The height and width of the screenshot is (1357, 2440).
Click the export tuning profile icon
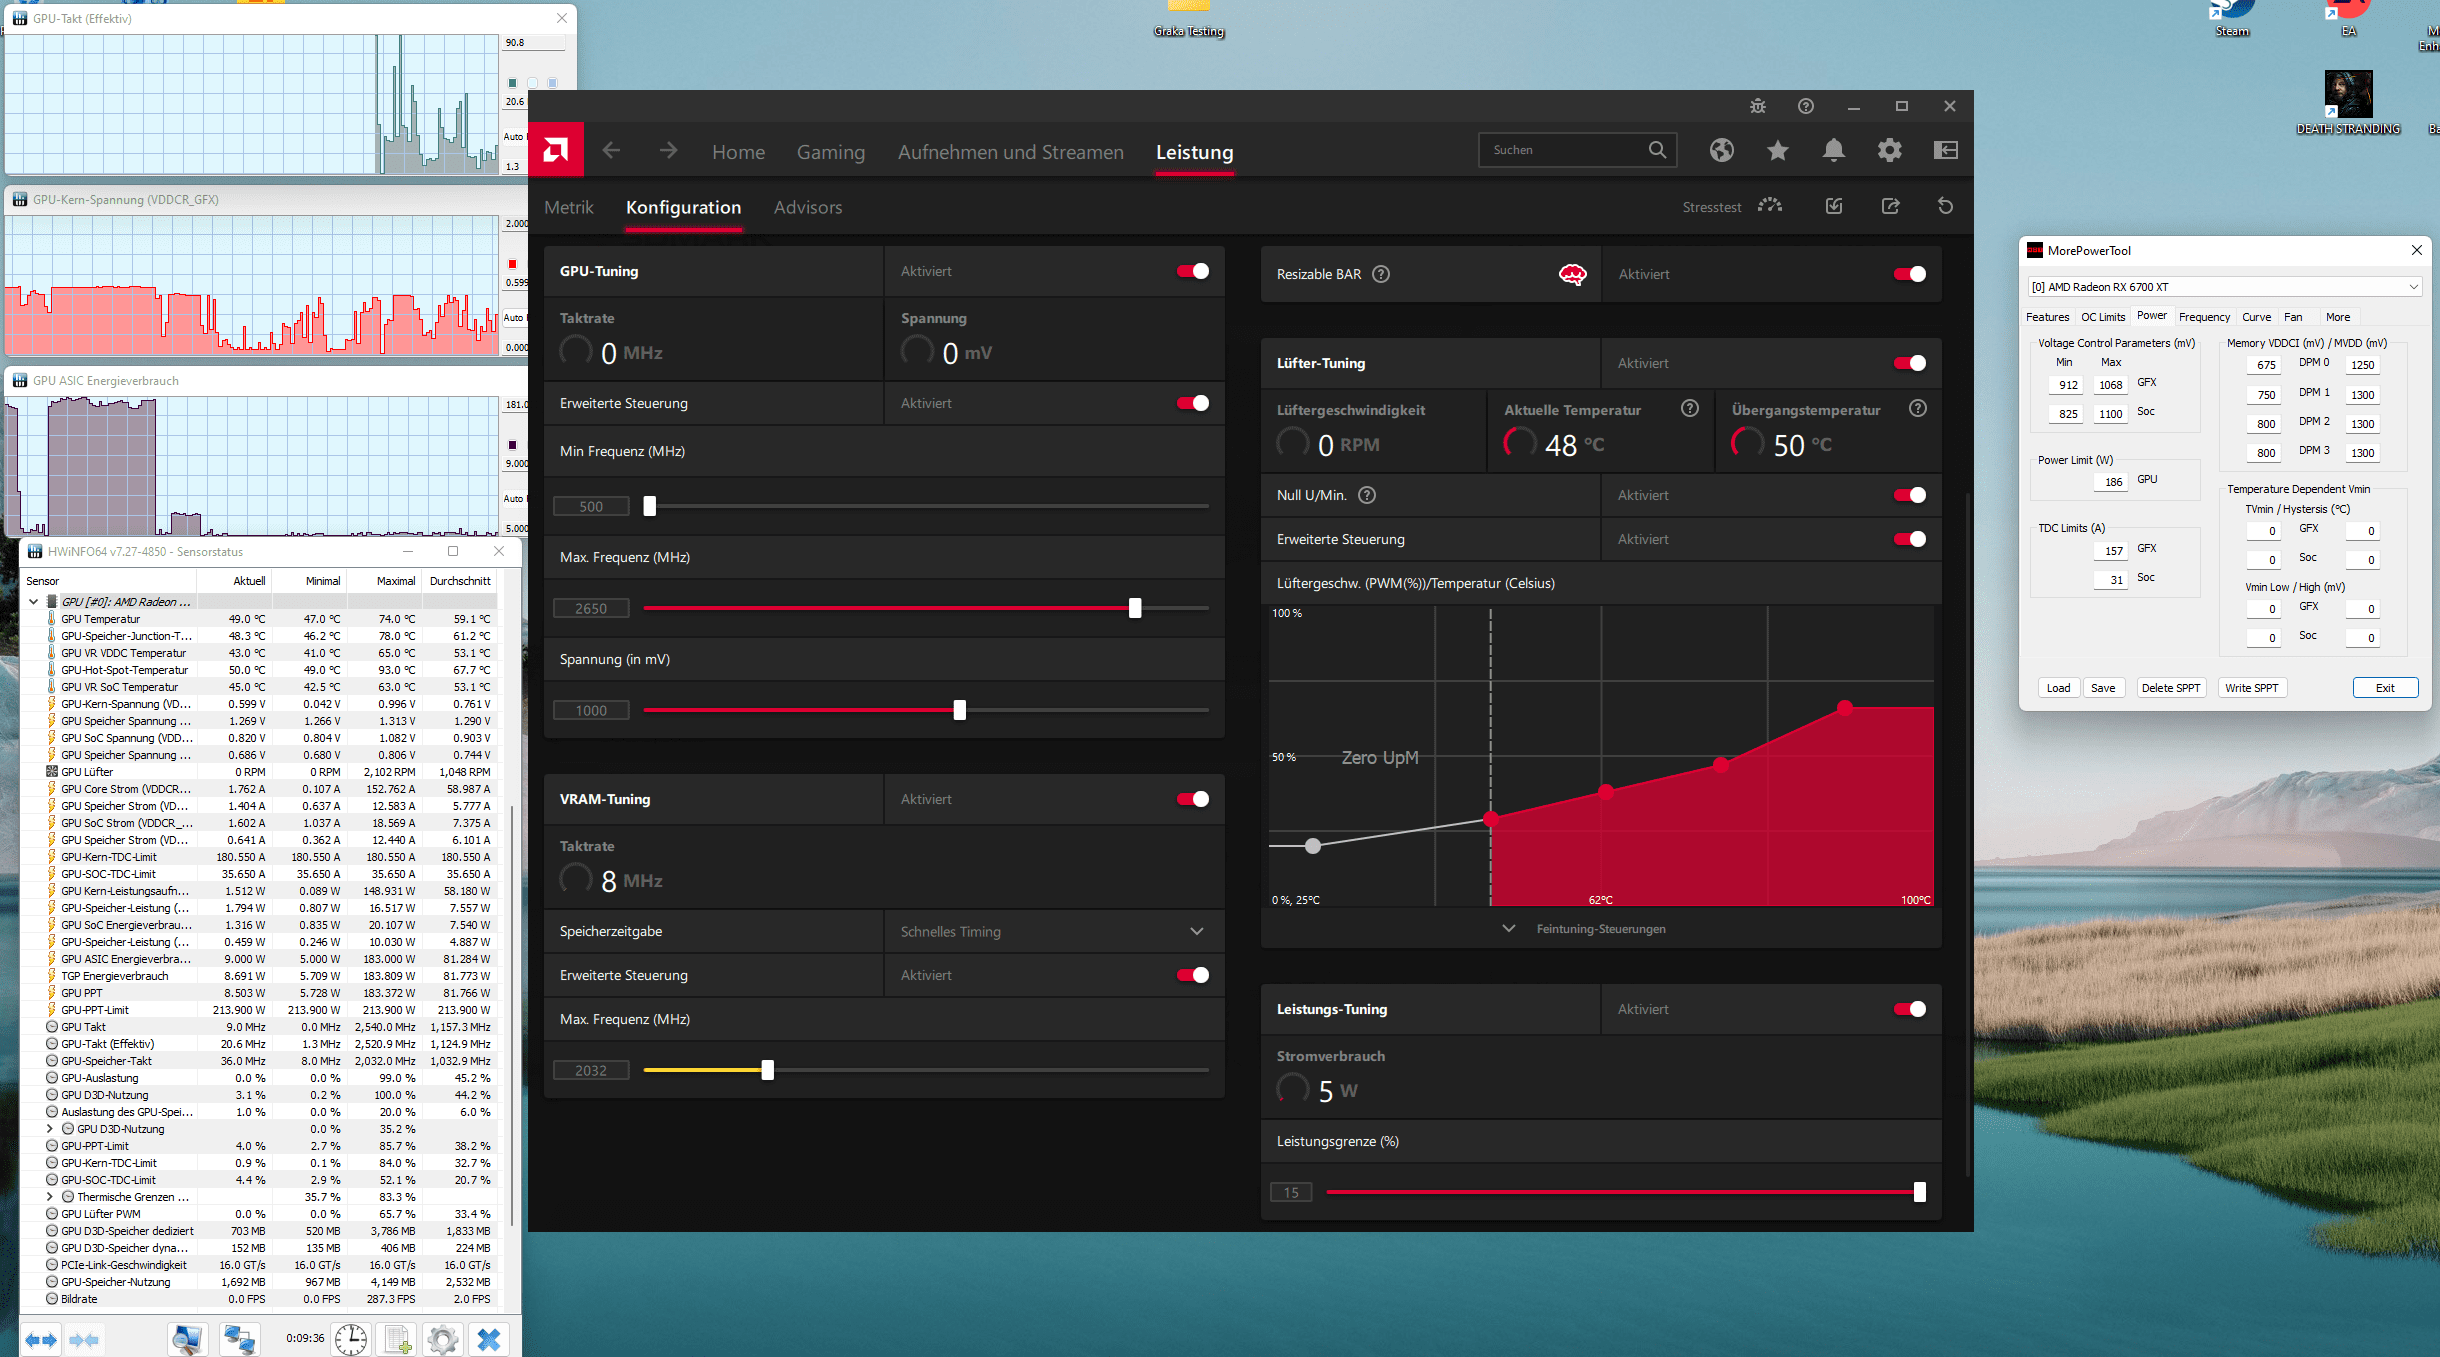click(x=1890, y=206)
